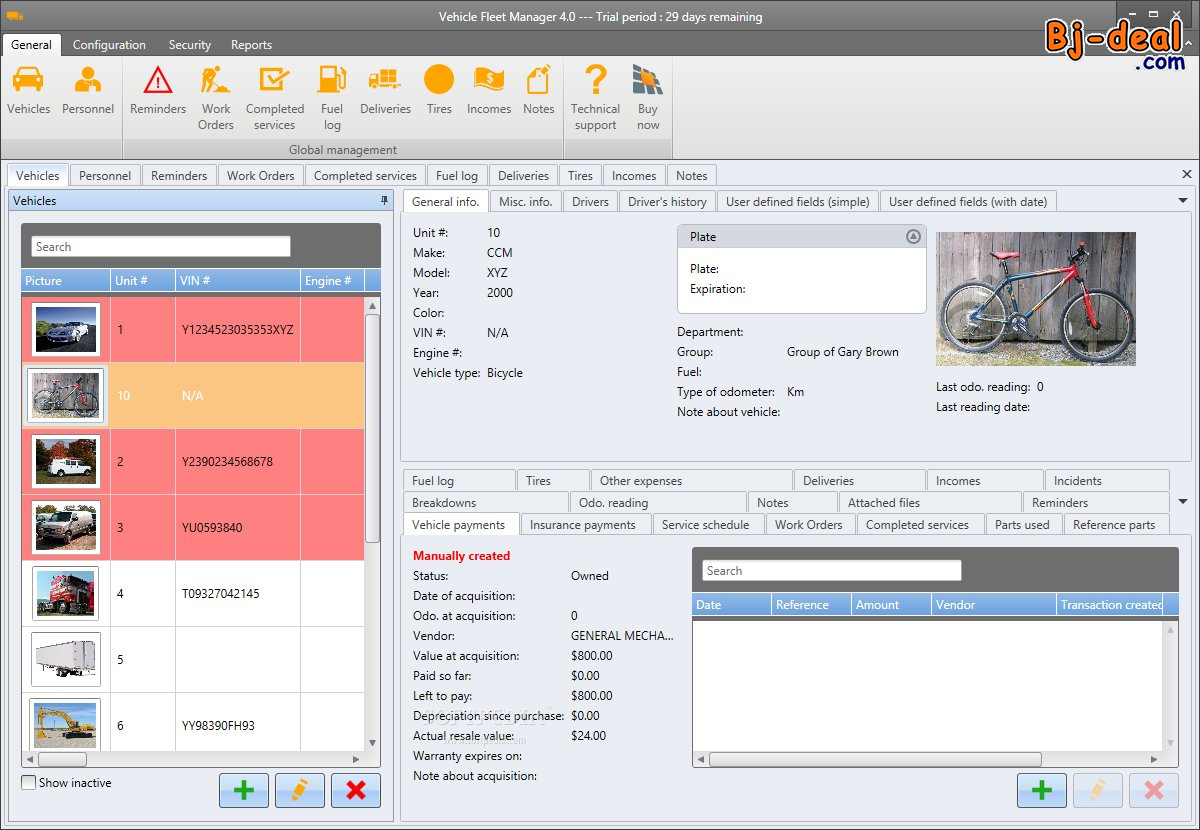
Task: Click the pencil icon to edit a payment
Action: (1098, 790)
